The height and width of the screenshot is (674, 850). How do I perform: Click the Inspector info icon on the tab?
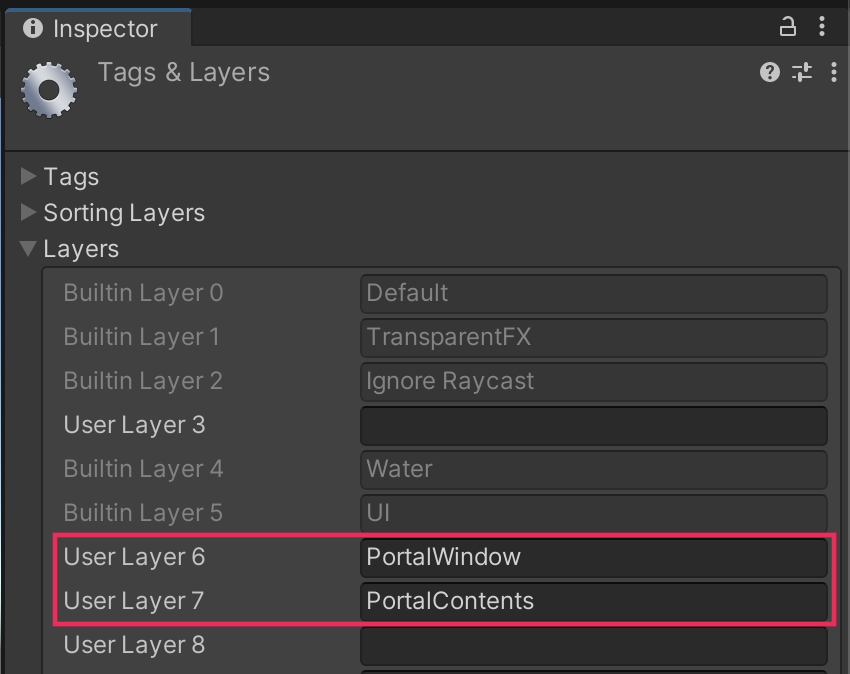(x=33, y=28)
